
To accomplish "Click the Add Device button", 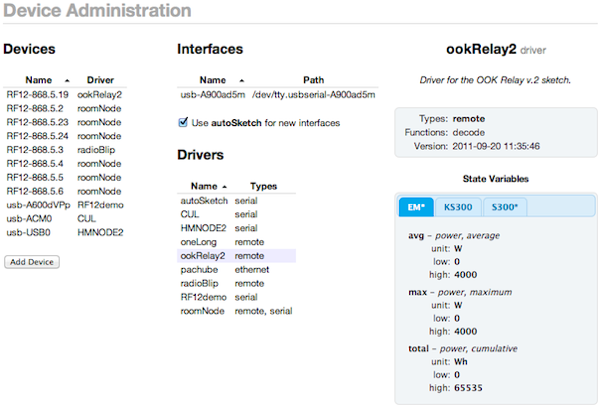I will point(32,262).
